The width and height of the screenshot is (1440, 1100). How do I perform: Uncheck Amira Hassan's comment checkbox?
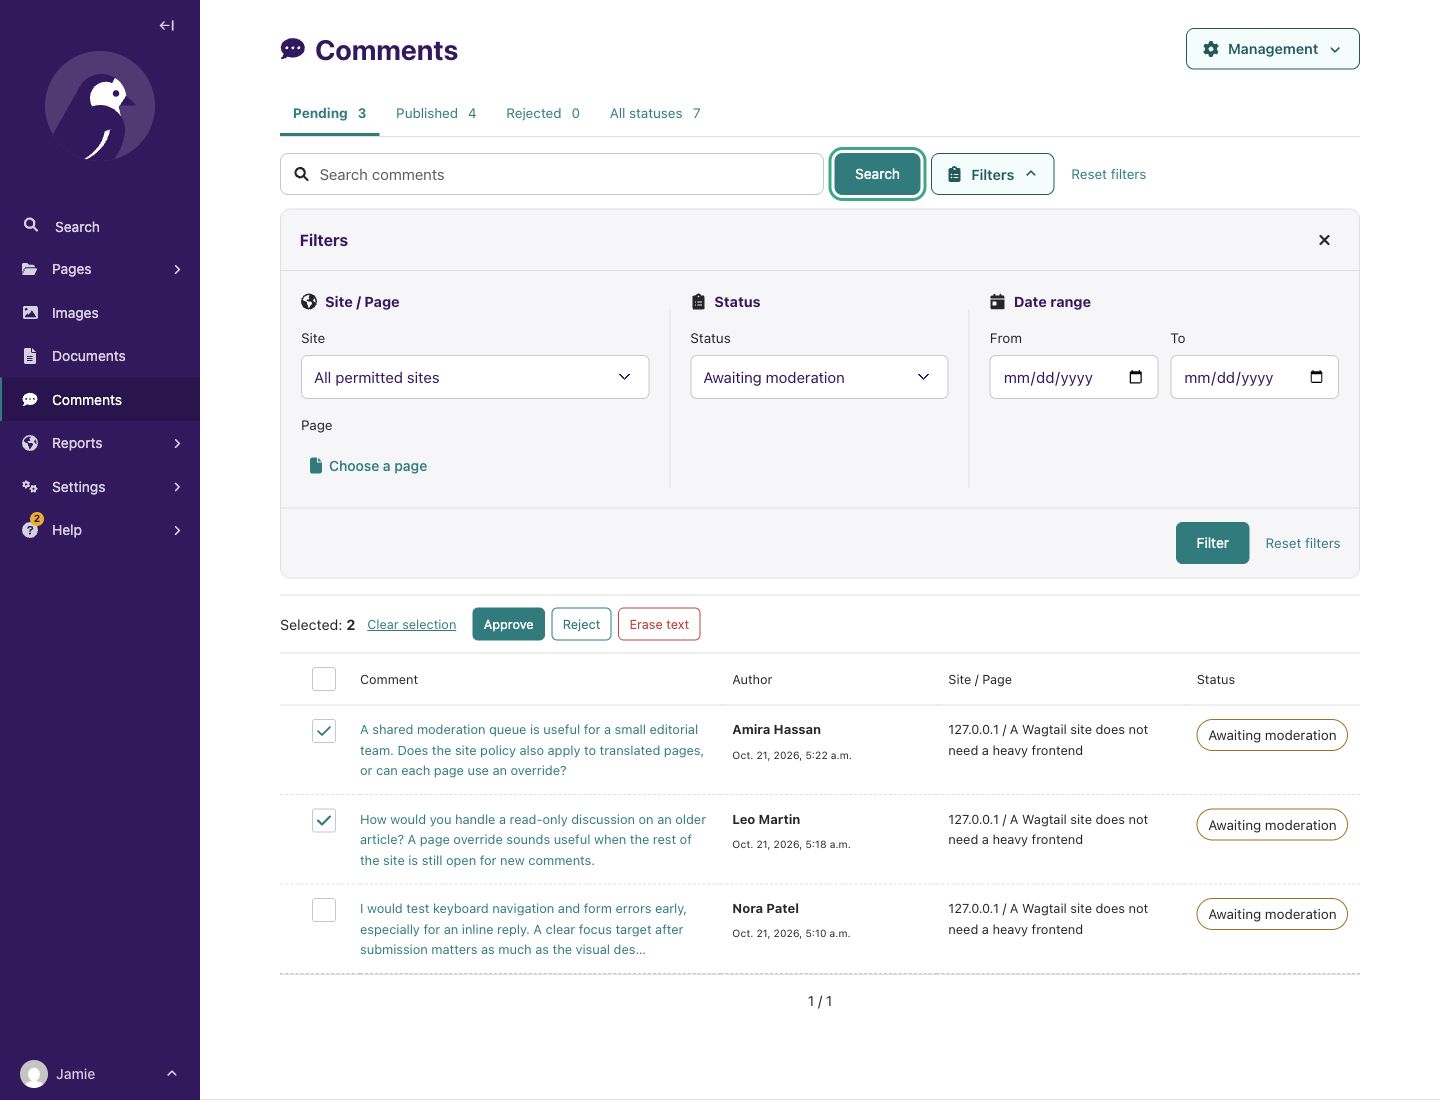point(324,731)
